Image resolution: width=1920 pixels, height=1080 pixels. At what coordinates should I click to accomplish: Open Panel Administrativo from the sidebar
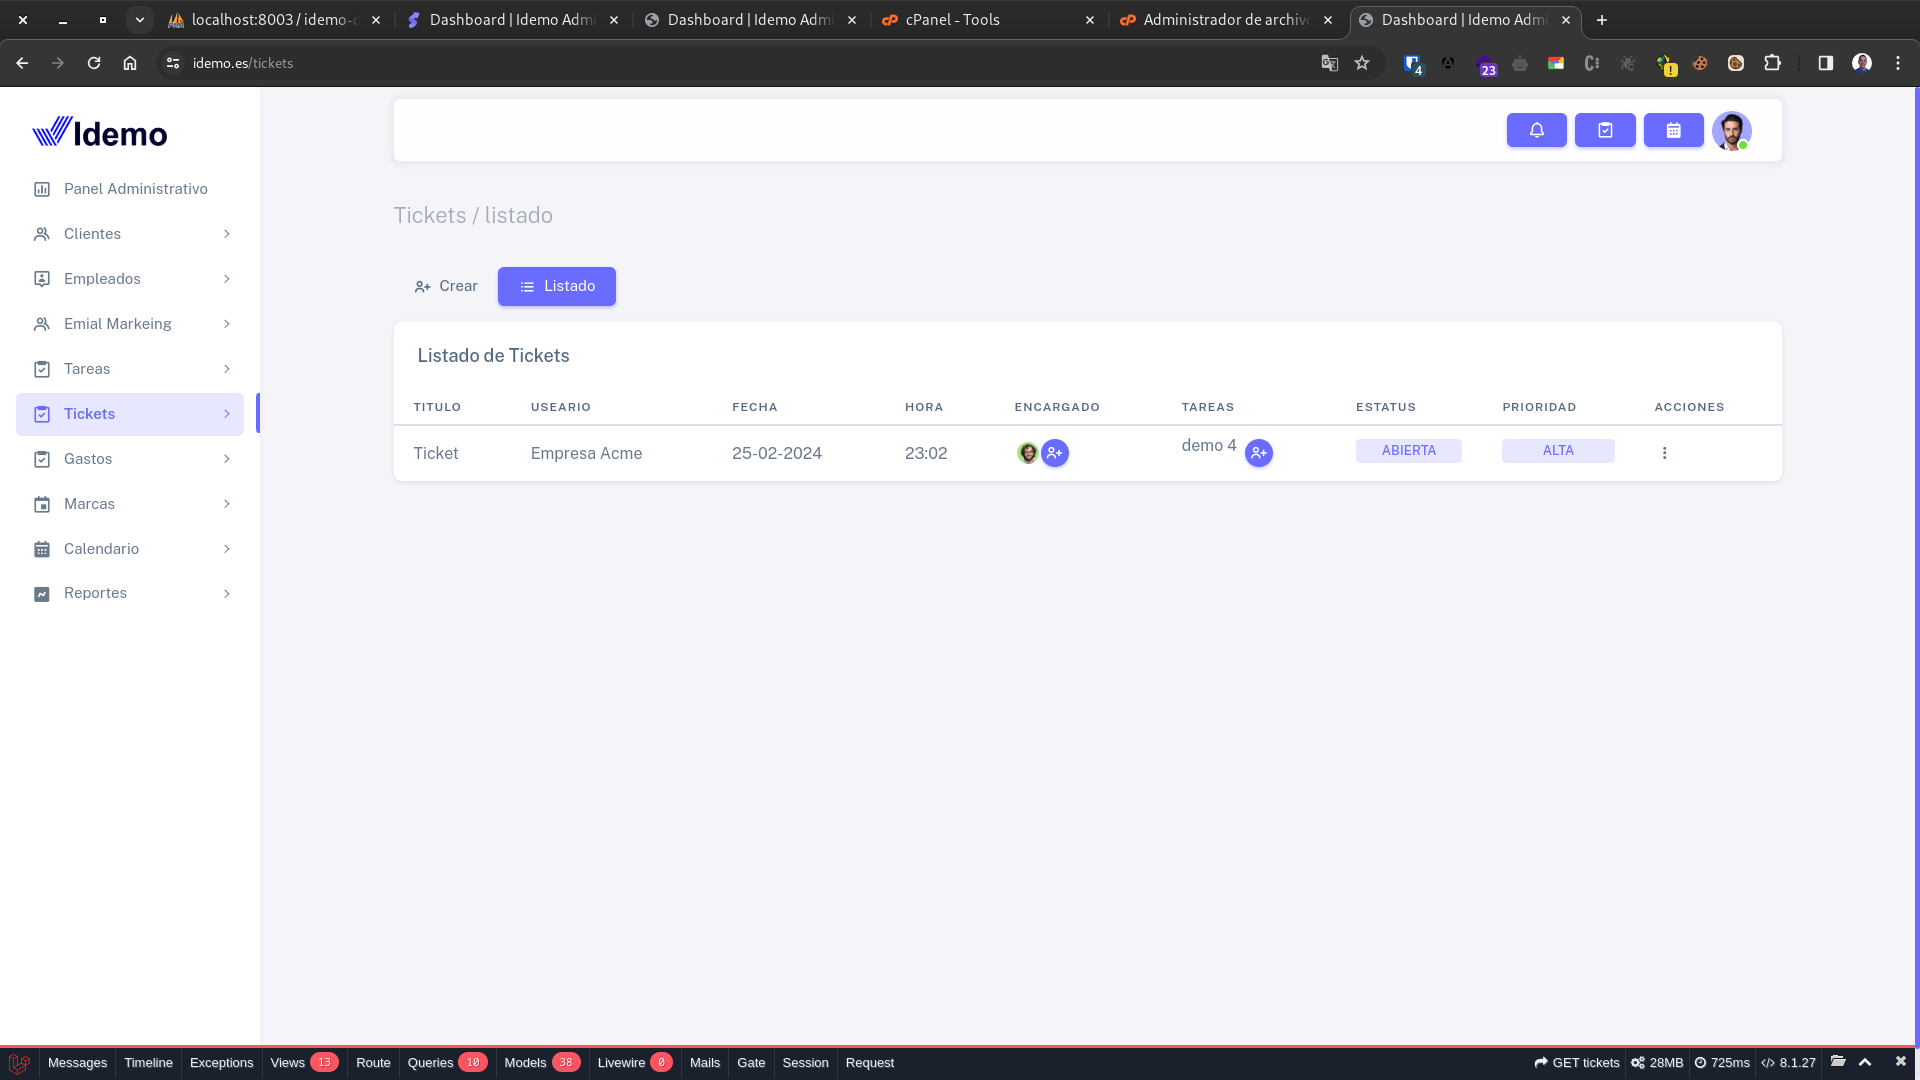[x=135, y=189]
